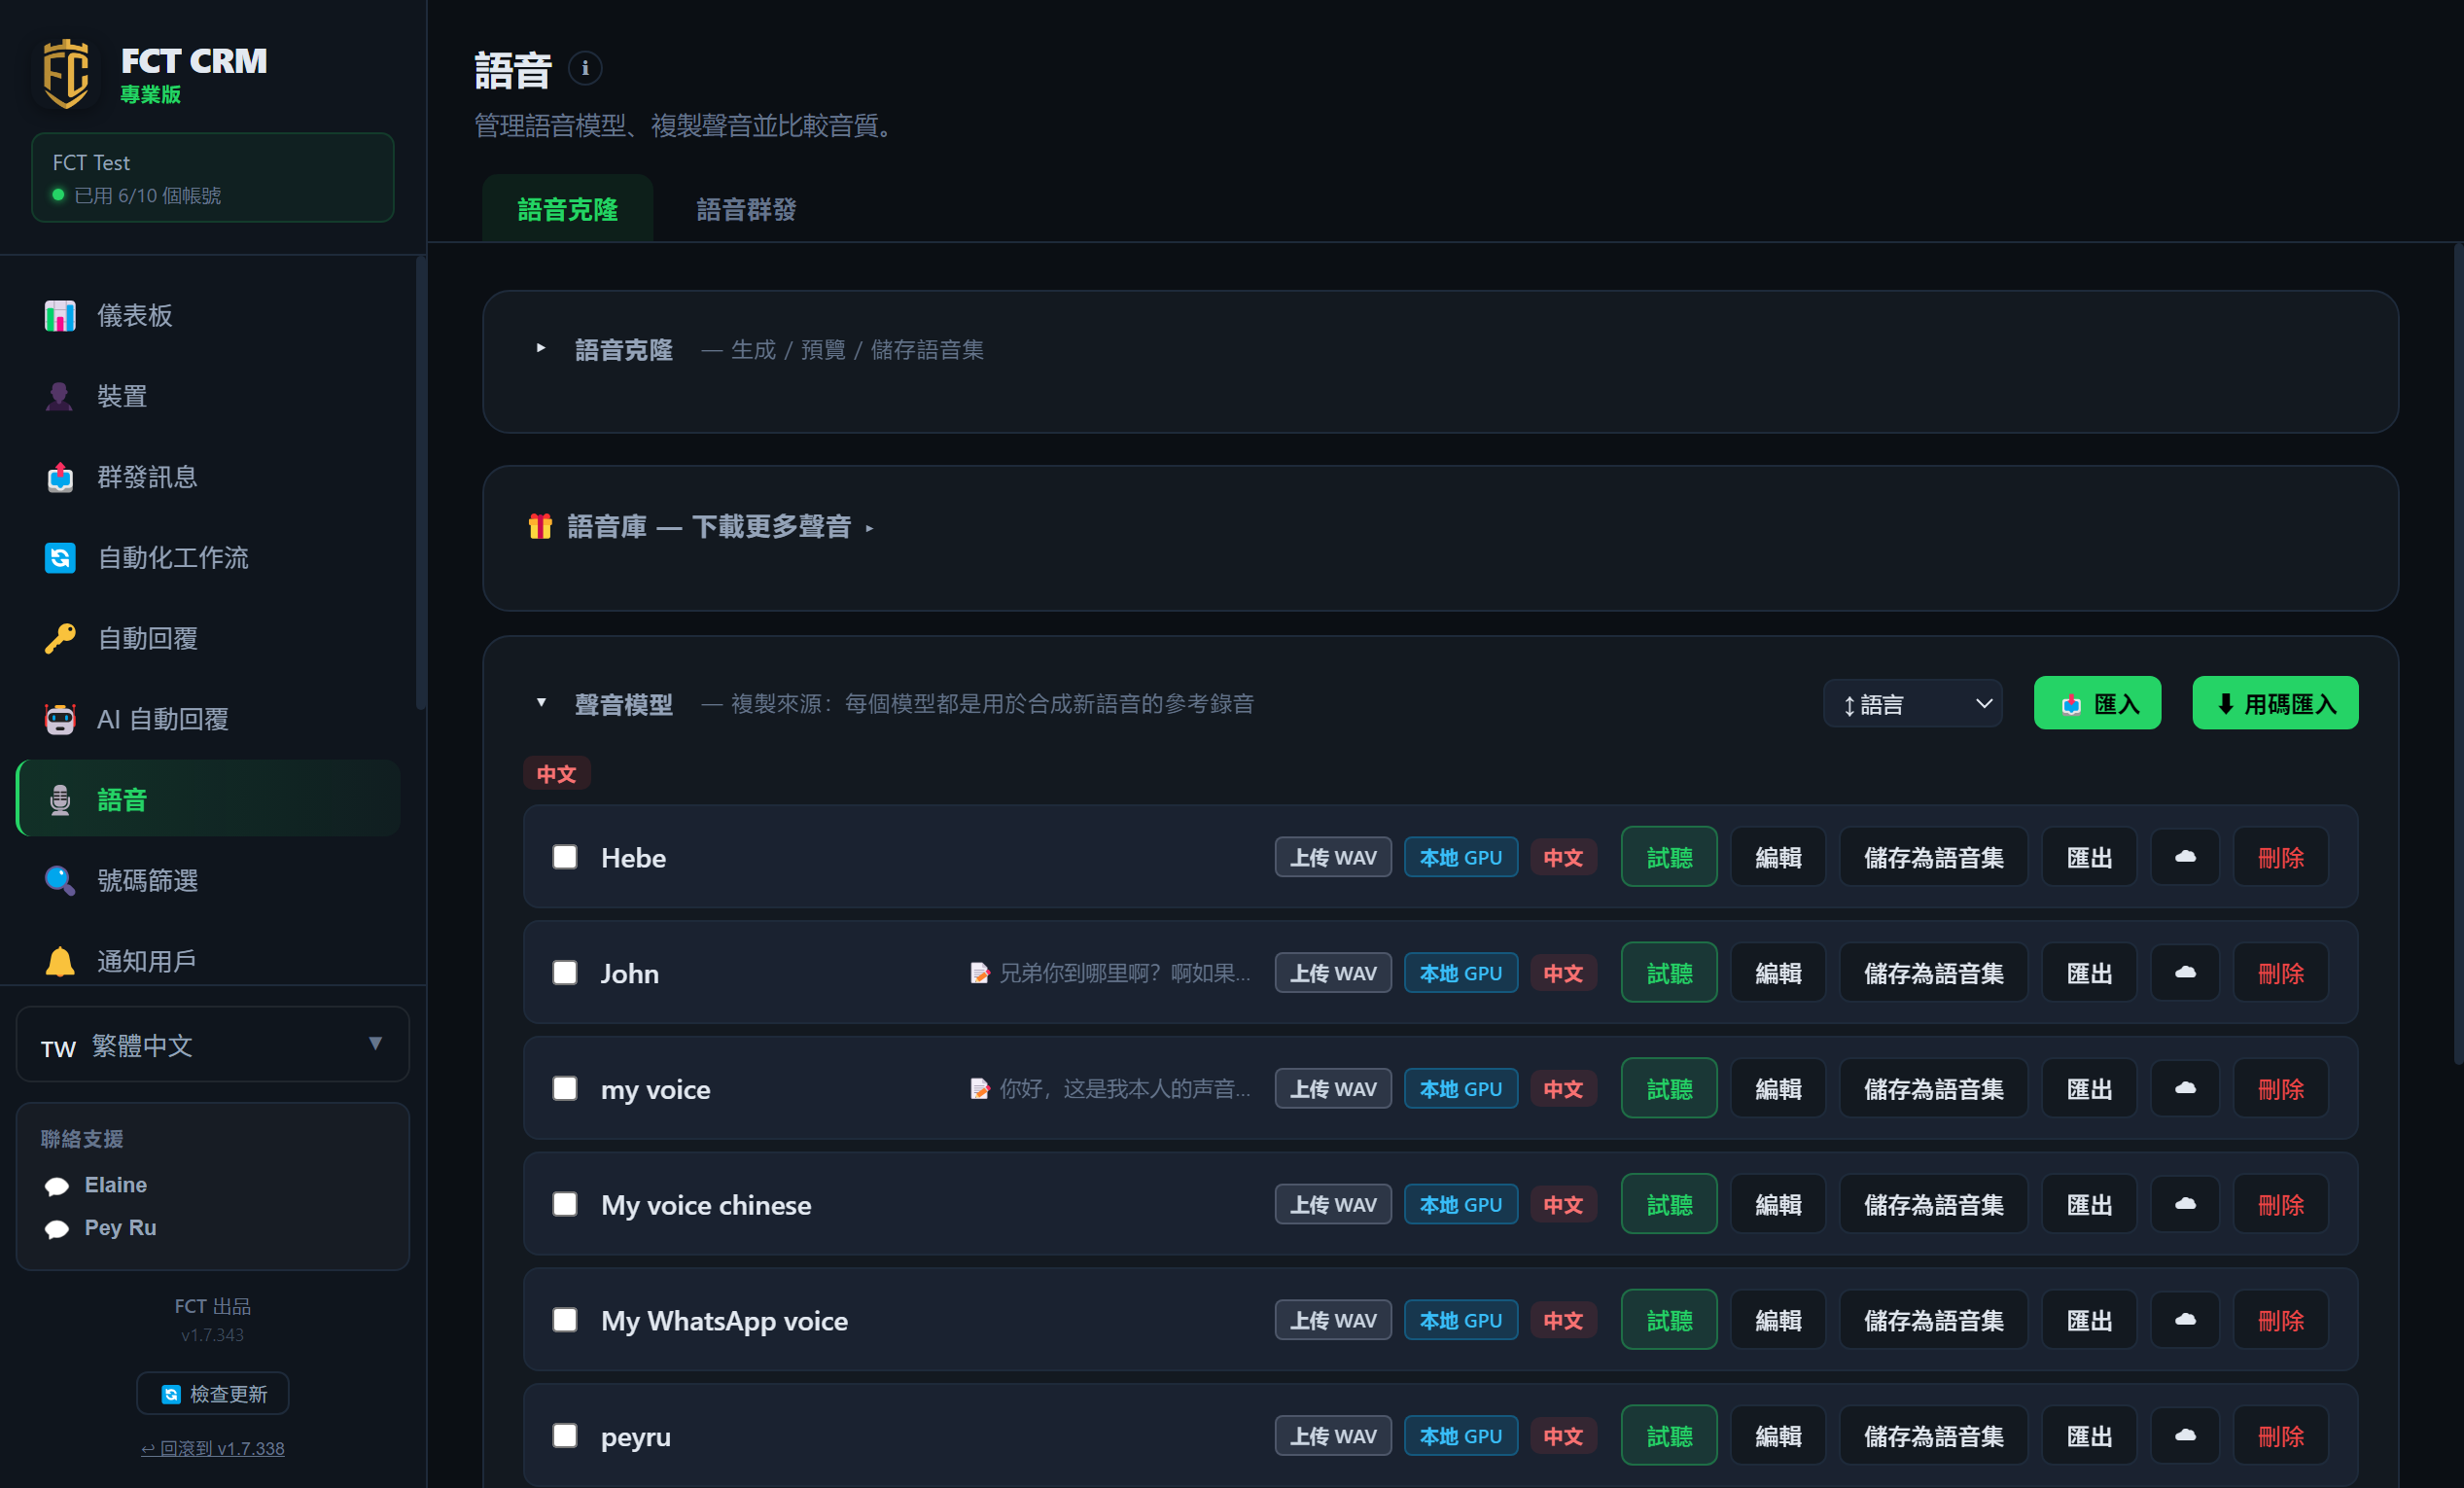
Task: Go to 裝置 devices page
Action: click(209, 397)
